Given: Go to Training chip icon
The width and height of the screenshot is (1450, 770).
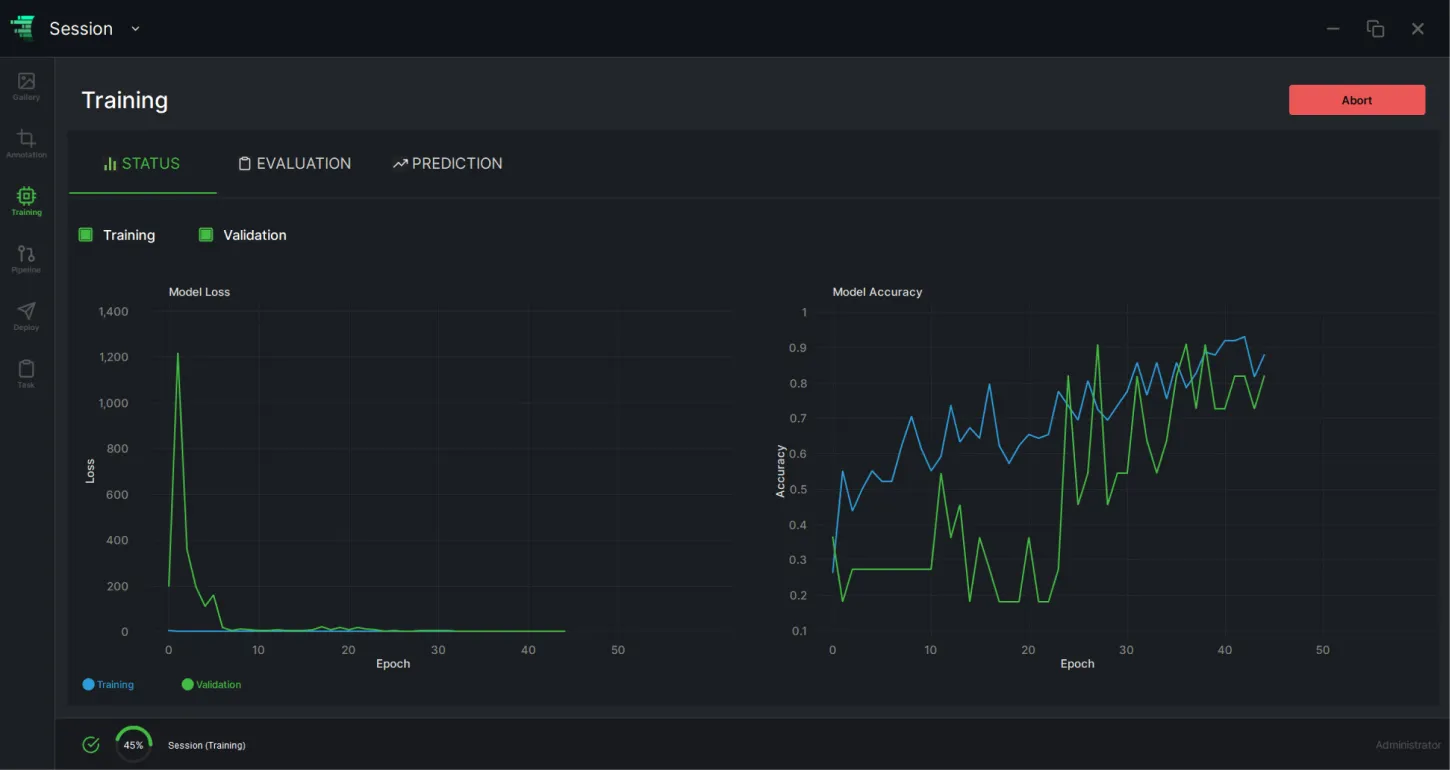Looking at the screenshot, I should click(26, 196).
